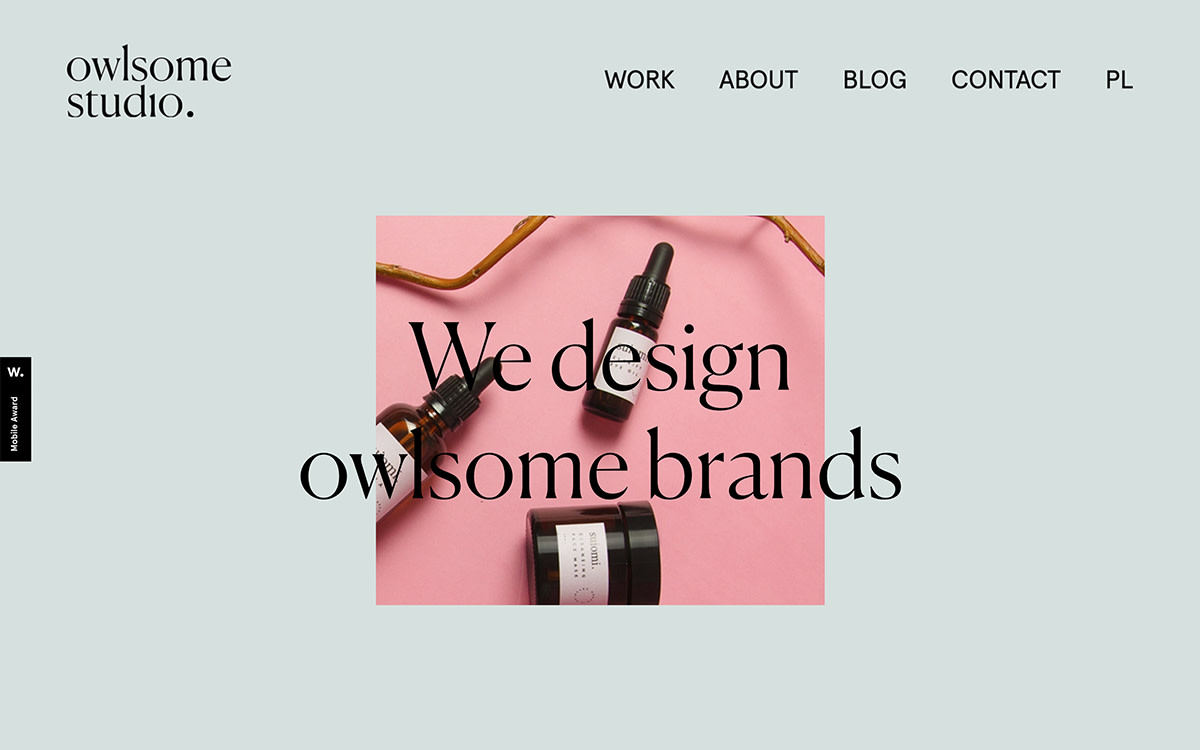Screen dimensions: 1200x750
Task: Click the word 'studio.' in the logo
Action: [x=130, y=102]
